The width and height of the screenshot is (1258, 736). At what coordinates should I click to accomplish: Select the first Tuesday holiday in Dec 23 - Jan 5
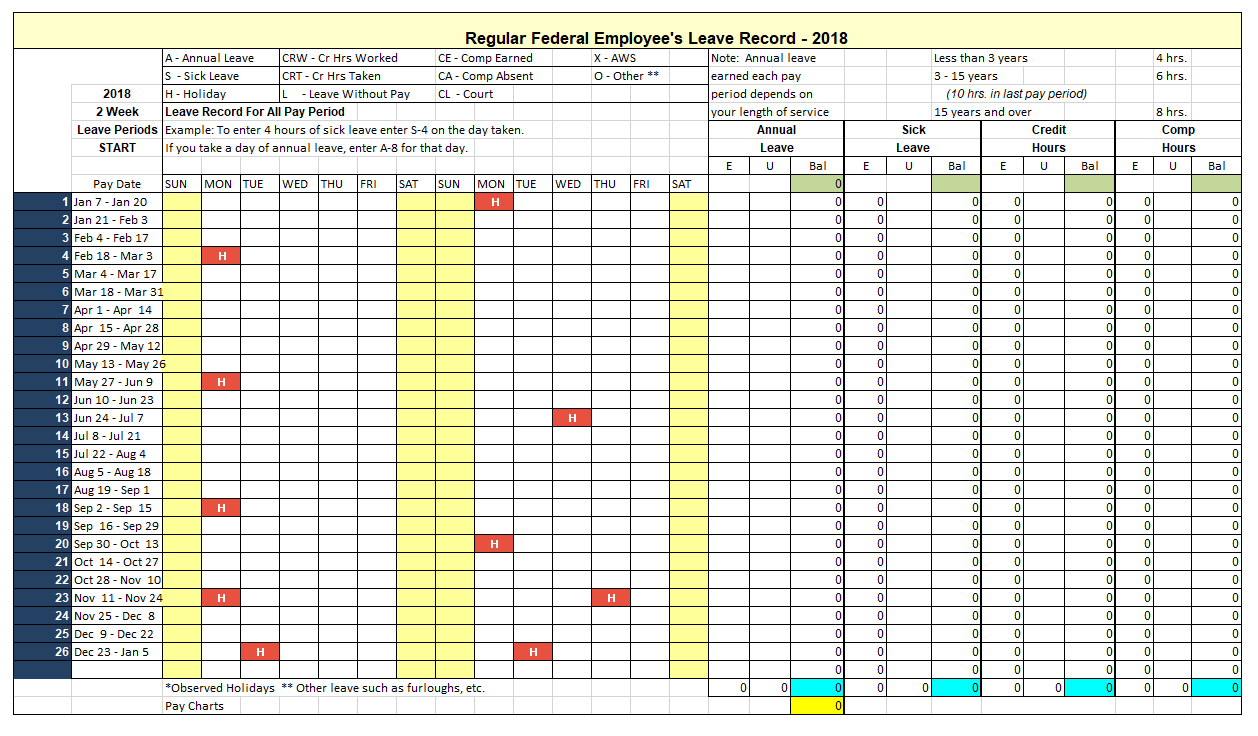point(260,652)
